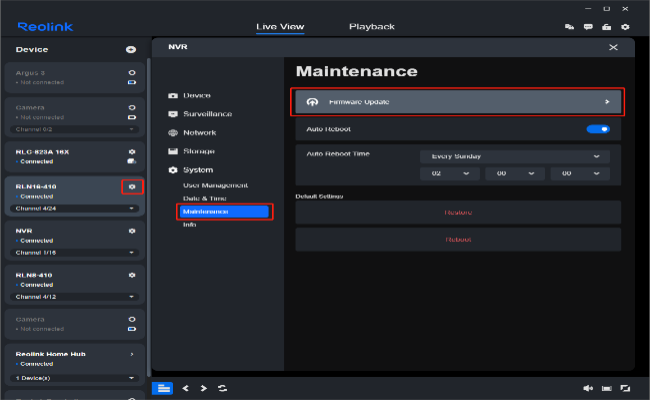The width and height of the screenshot is (650, 400).
Task: Mute audio using bottom speaker icon
Action: (588, 388)
